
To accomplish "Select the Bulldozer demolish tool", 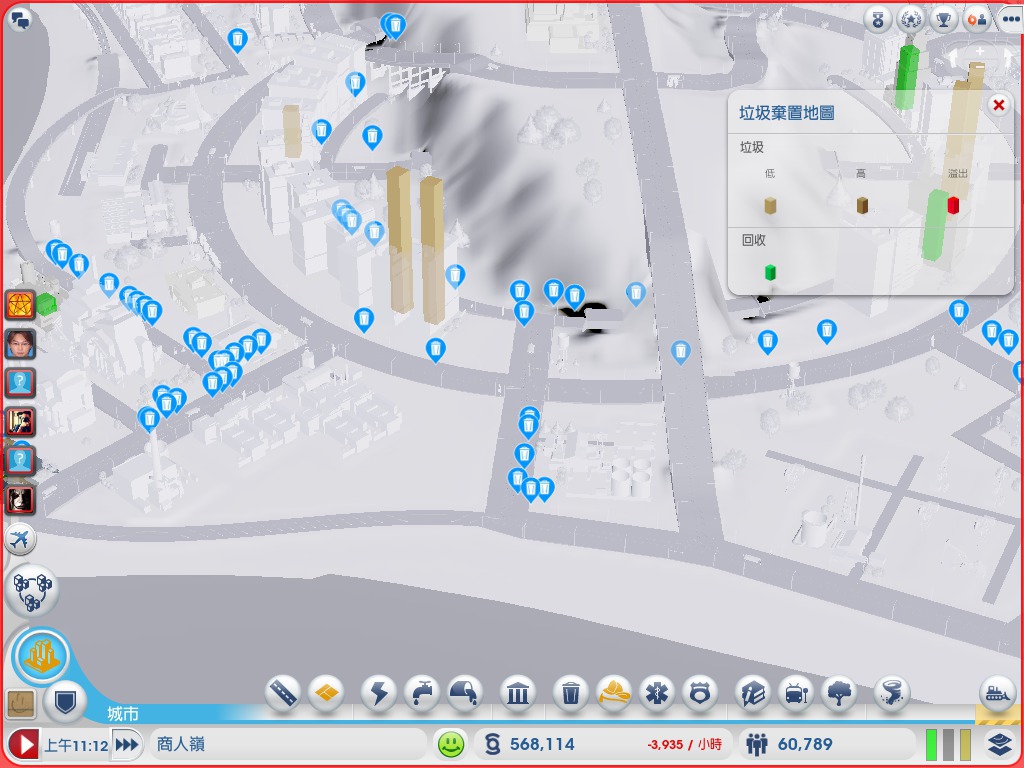I will 997,692.
